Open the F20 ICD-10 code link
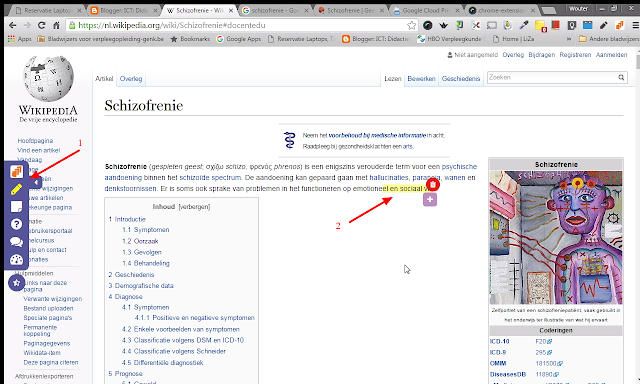 coord(543,341)
